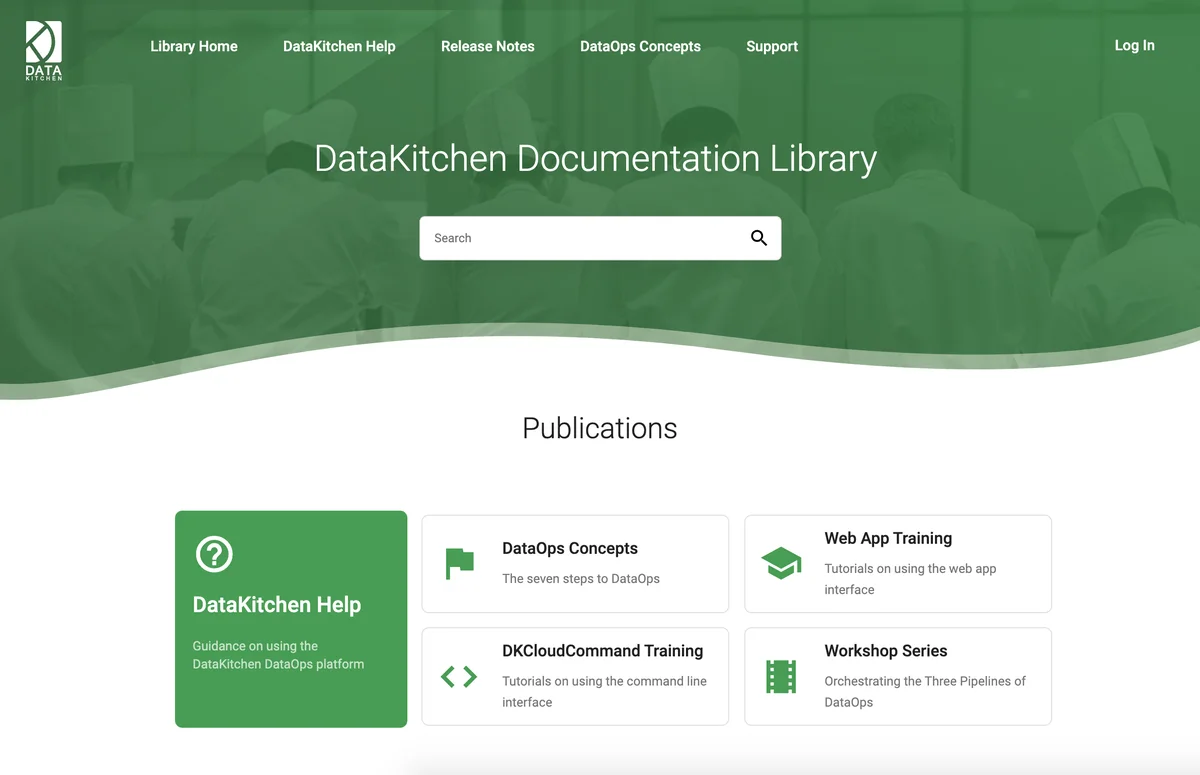Viewport: 1200px width, 775px height.
Task: Go to Release Notes in the top menu
Action: pos(487,46)
